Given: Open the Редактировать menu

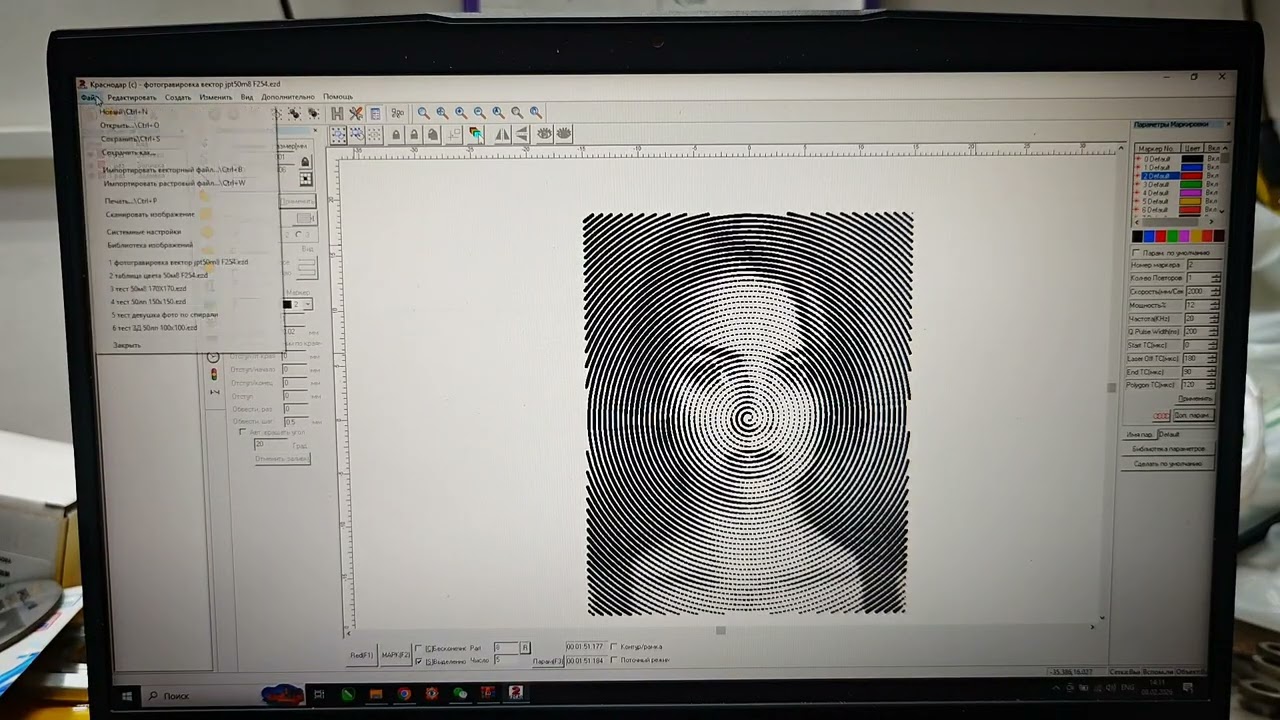Looking at the screenshot, I should (132, 97).
